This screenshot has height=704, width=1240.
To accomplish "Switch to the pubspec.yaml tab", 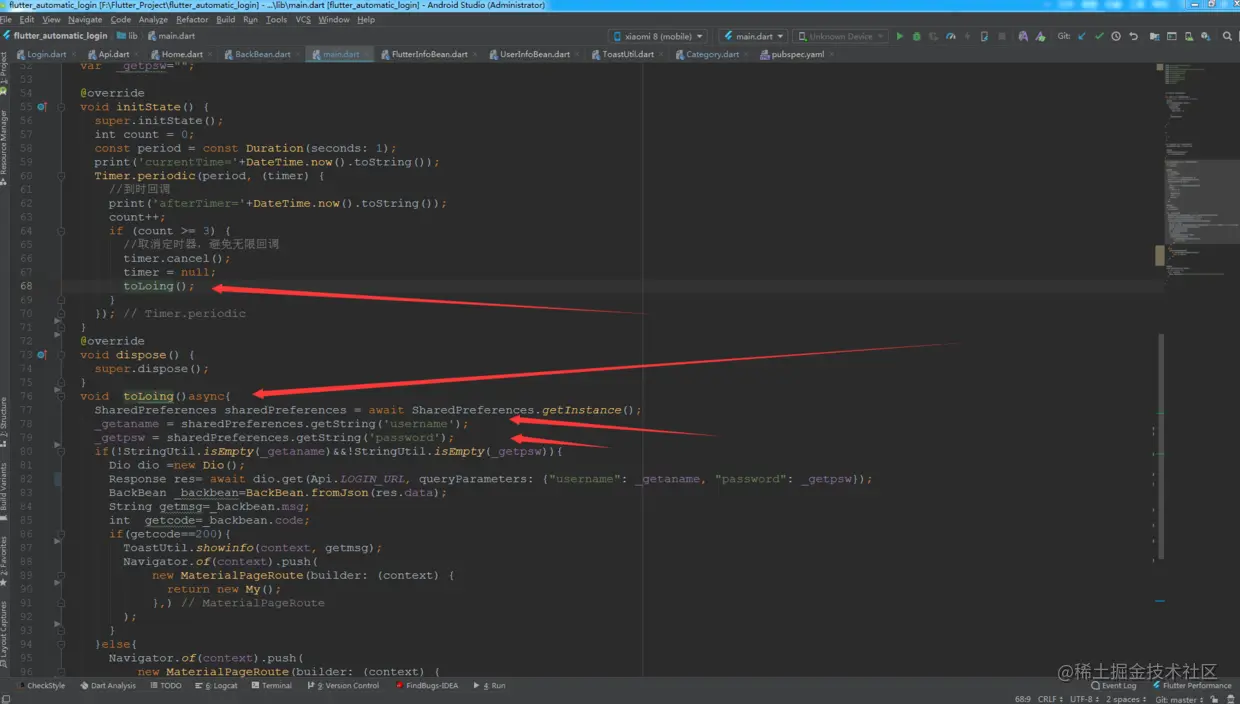I will pyautogui.click(x=797, y=54).
